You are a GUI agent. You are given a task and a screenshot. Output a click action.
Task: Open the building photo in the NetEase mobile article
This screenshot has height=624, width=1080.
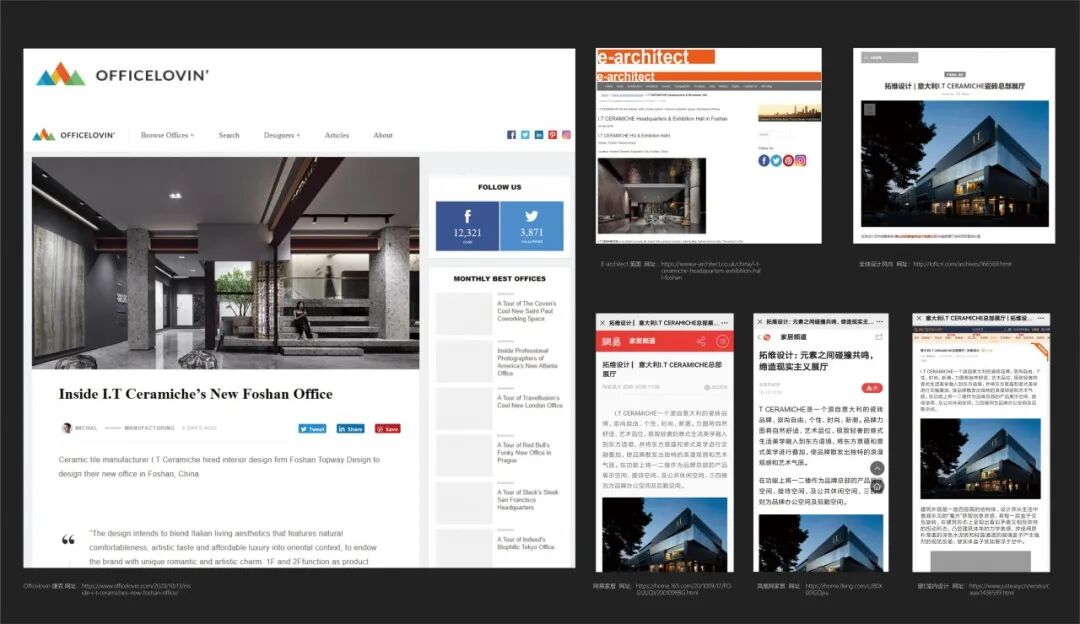[665, 534]
